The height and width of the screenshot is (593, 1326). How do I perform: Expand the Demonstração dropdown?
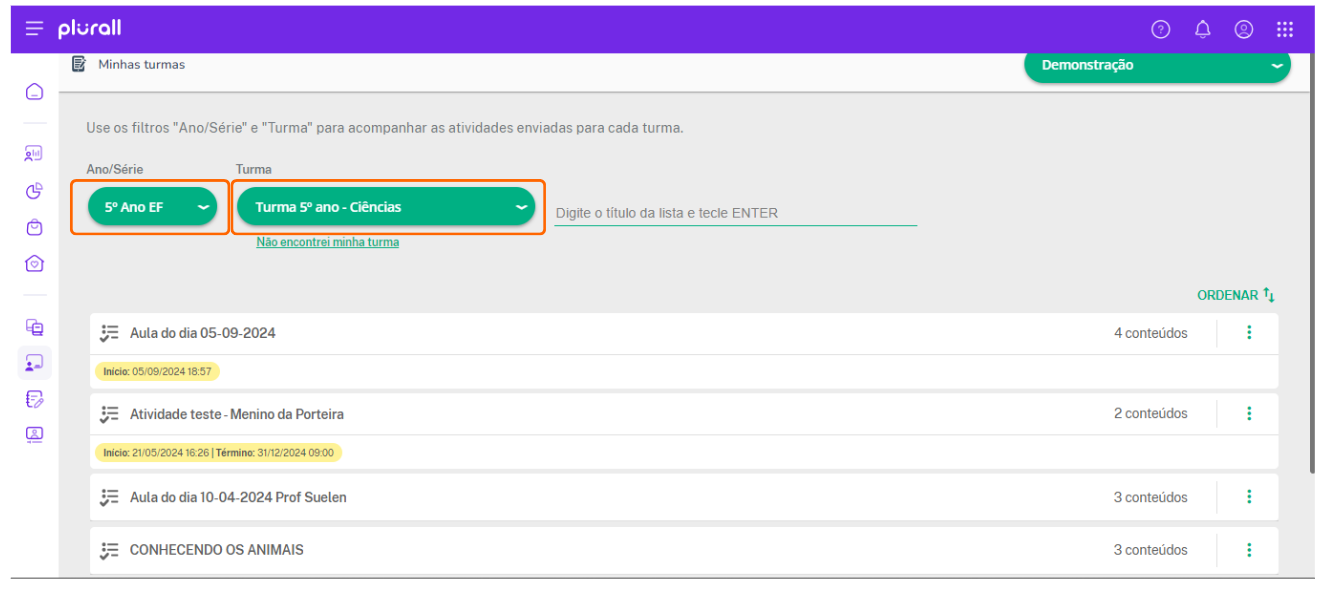pos(1157,65)
